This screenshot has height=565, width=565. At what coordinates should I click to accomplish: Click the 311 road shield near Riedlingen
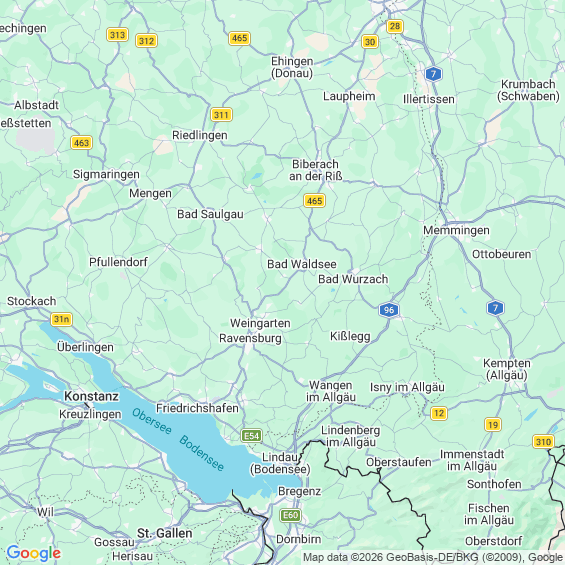(221, 115)
